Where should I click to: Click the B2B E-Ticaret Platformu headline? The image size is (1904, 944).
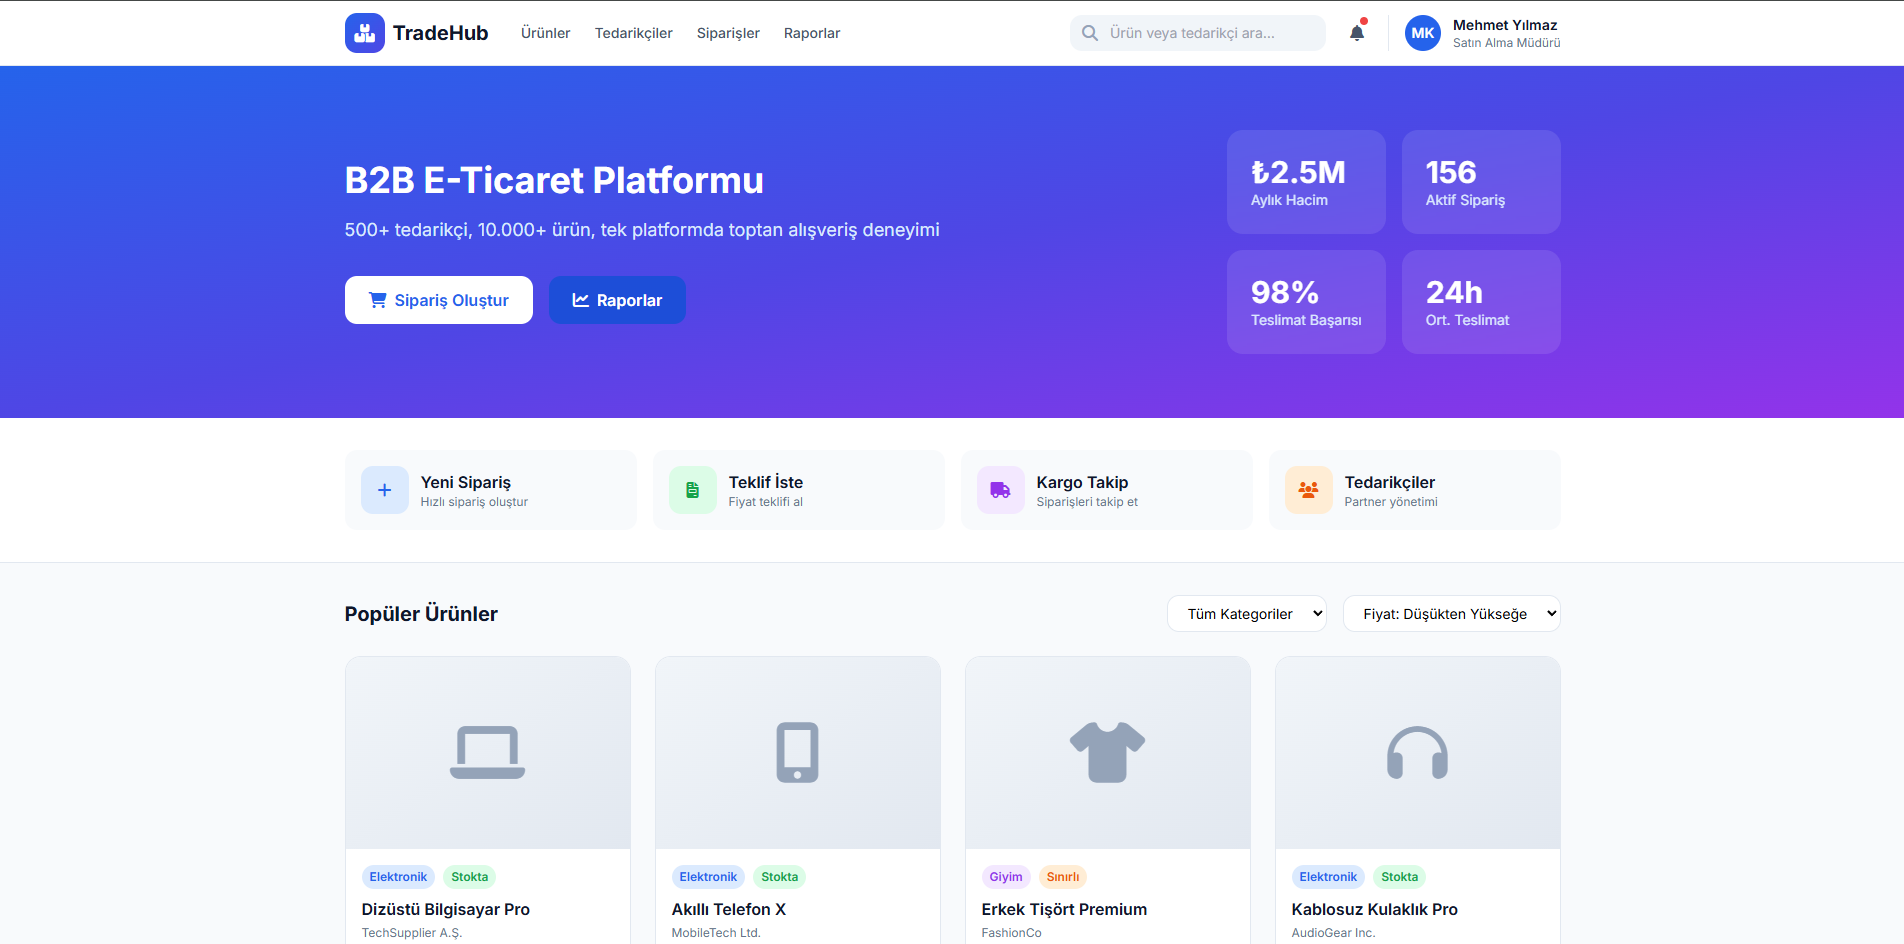554,180
